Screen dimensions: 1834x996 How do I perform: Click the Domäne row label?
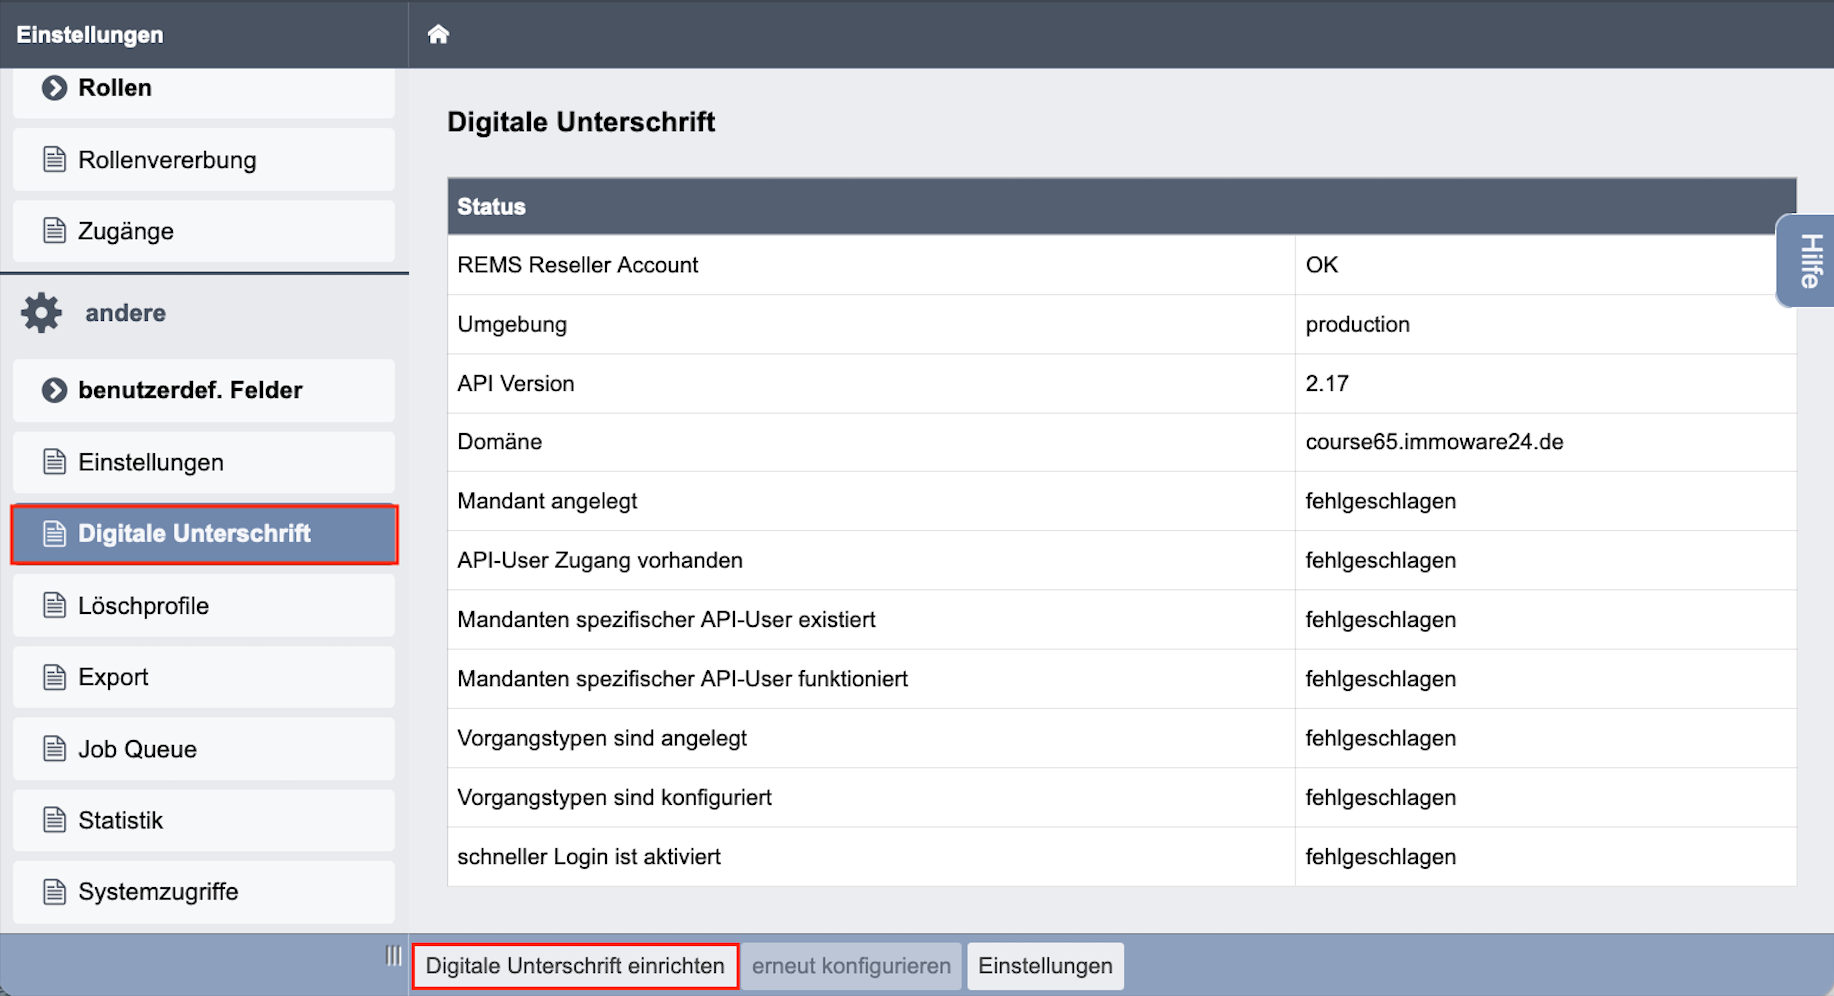[499, 442]
